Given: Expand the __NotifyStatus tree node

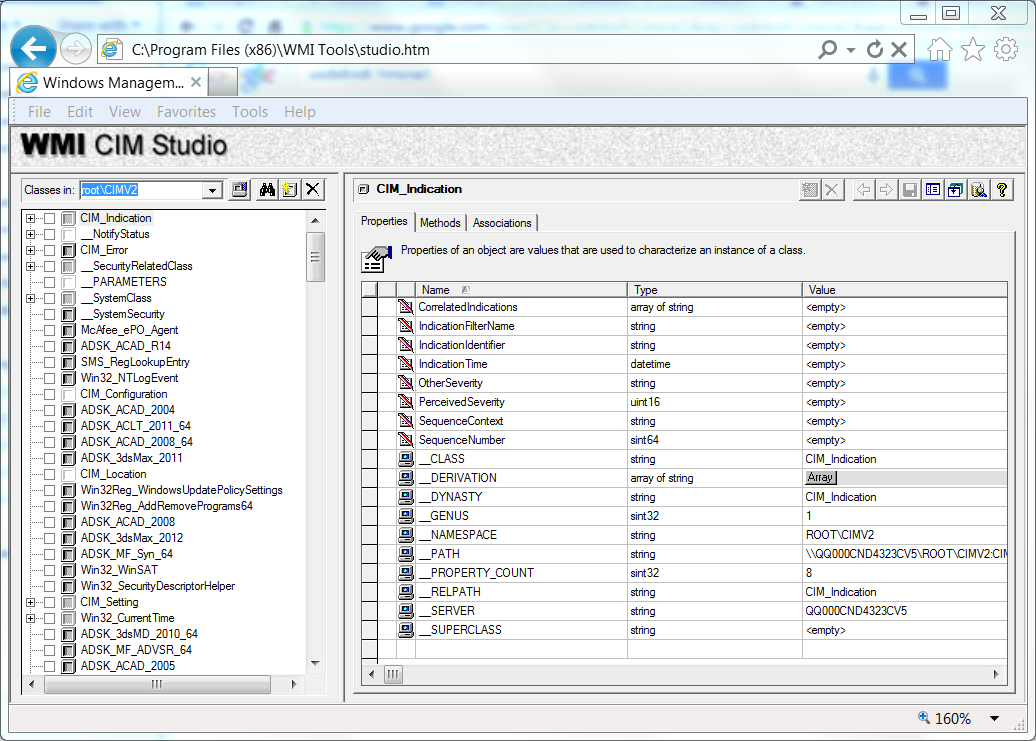Looking at the screenshot, I should point(30,234).
